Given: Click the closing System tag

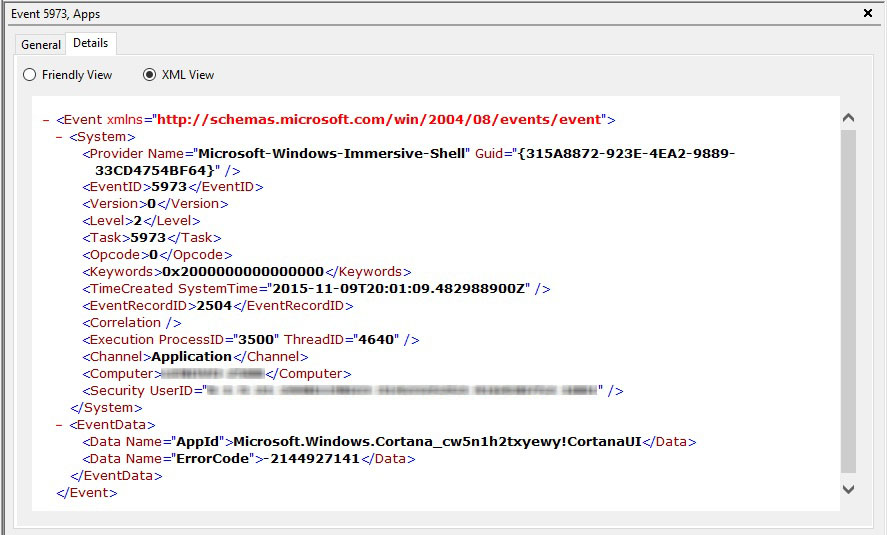Looking at the screenshot, I should pyautogui.click(x=106, y=408).
